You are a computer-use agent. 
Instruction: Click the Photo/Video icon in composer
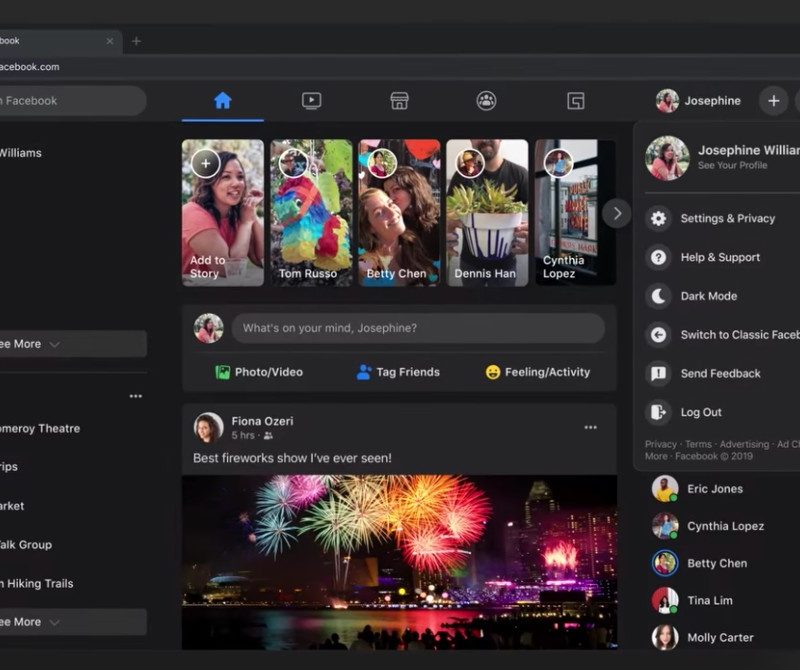223,372
